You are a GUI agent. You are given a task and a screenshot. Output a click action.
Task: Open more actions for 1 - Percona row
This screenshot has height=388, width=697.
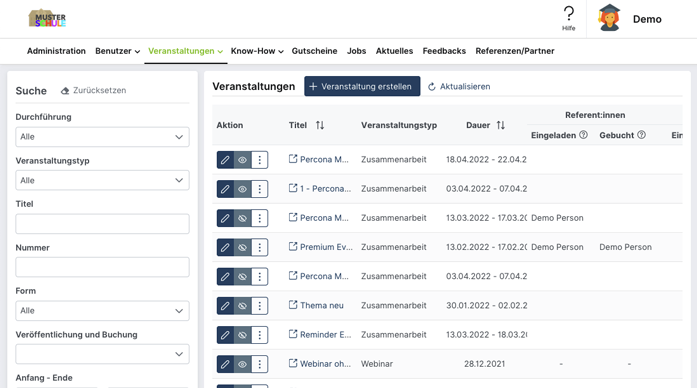tap(260, 189)
